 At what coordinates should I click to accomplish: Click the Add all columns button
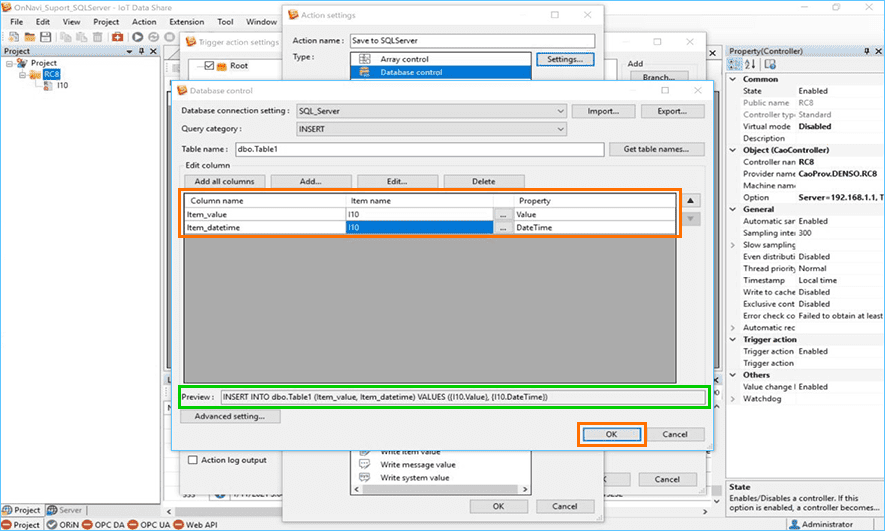pyautogui.click(x=225, y=181)
